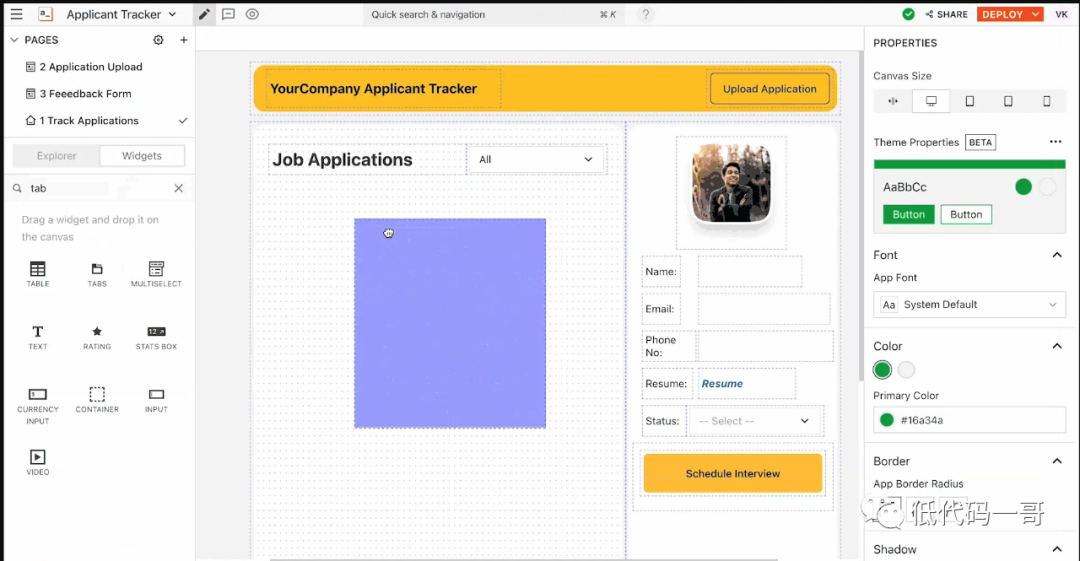
Task: Click the Schedule Interview button
Action: (x=732, y=473)
